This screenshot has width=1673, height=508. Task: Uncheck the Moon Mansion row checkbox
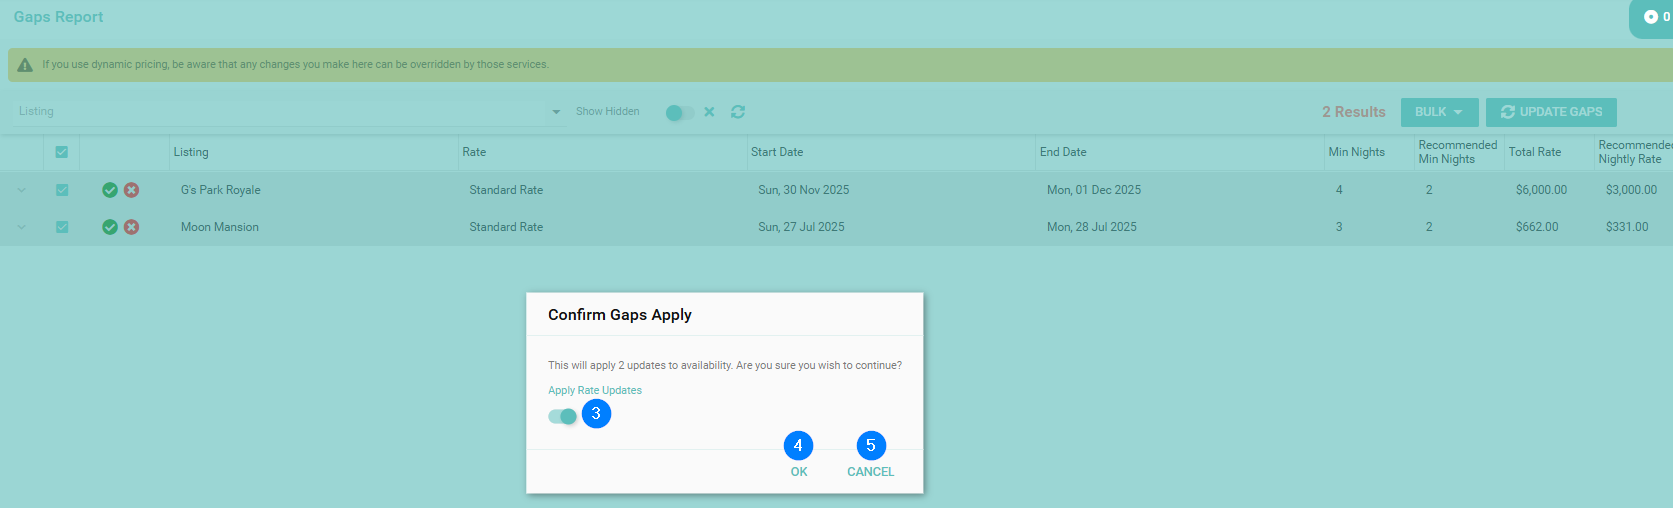point(62,227)
